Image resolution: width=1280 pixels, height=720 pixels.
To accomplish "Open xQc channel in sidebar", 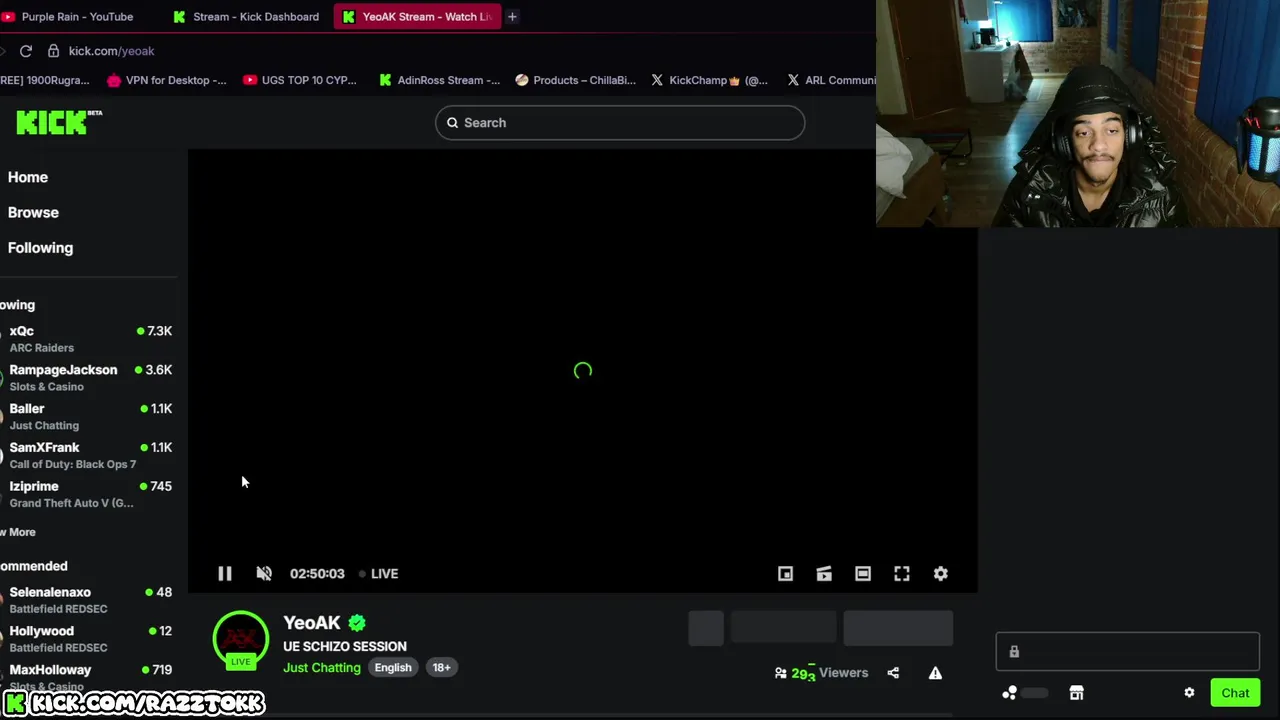I will point(88,339).
